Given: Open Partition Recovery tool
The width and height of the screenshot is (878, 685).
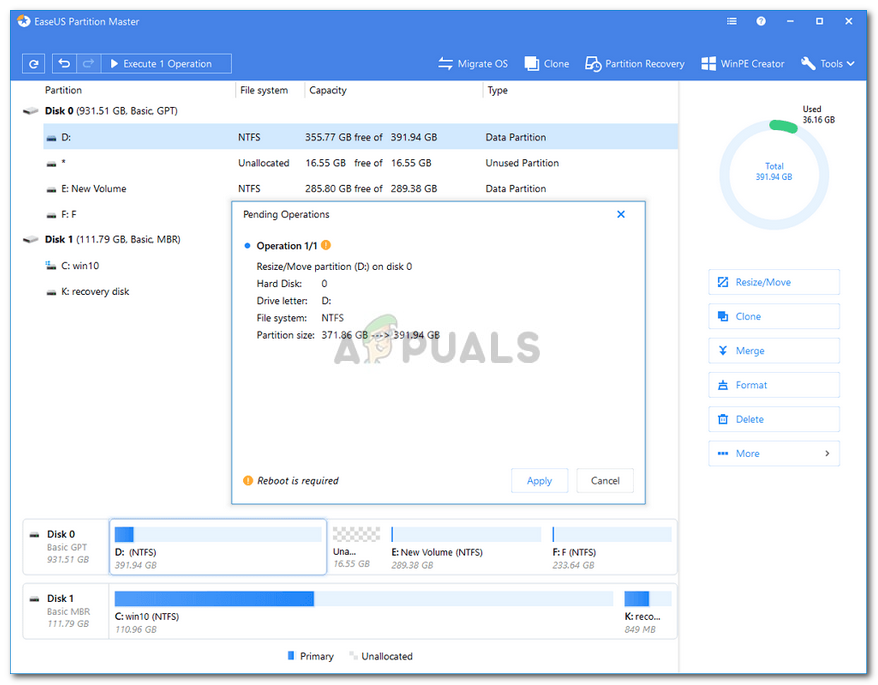Looking at the screenshot, I should 635,64.
